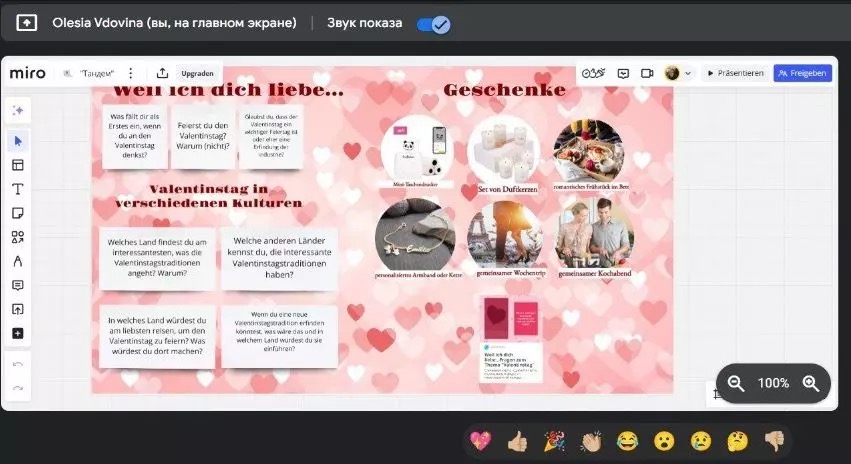Zoom in with the plus magnifier
The height and width of the screenshot is (464, 851).
[811, 383]
